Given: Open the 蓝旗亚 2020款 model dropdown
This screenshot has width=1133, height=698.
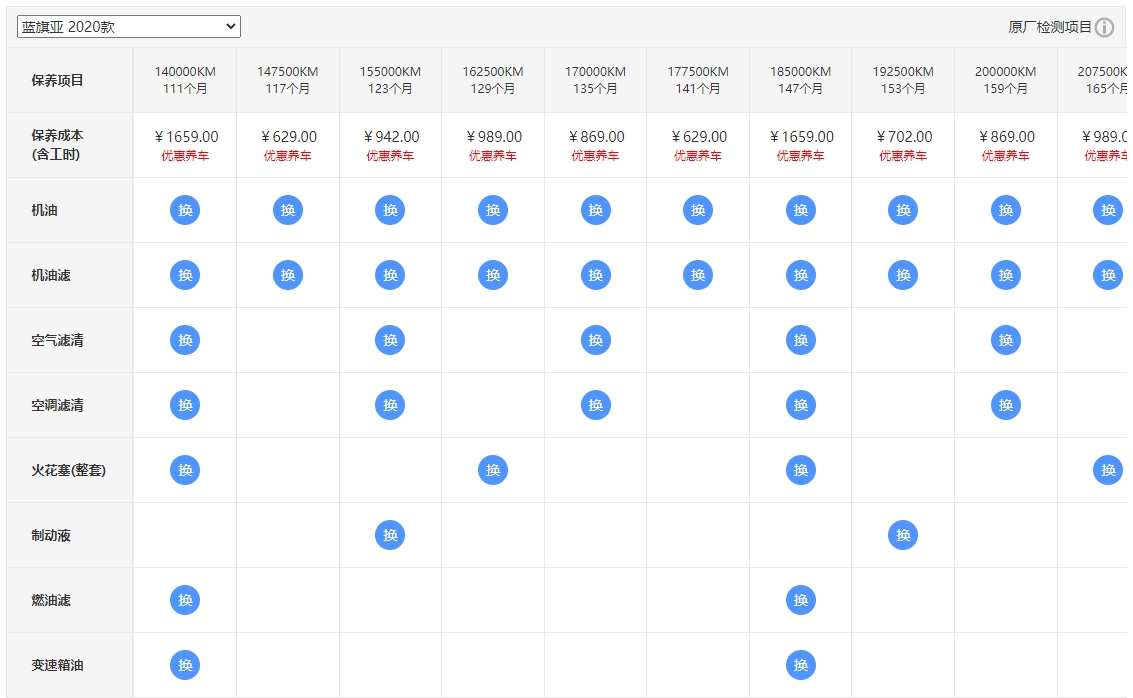Looking at the screenshot, I should [x=128, y=27].
